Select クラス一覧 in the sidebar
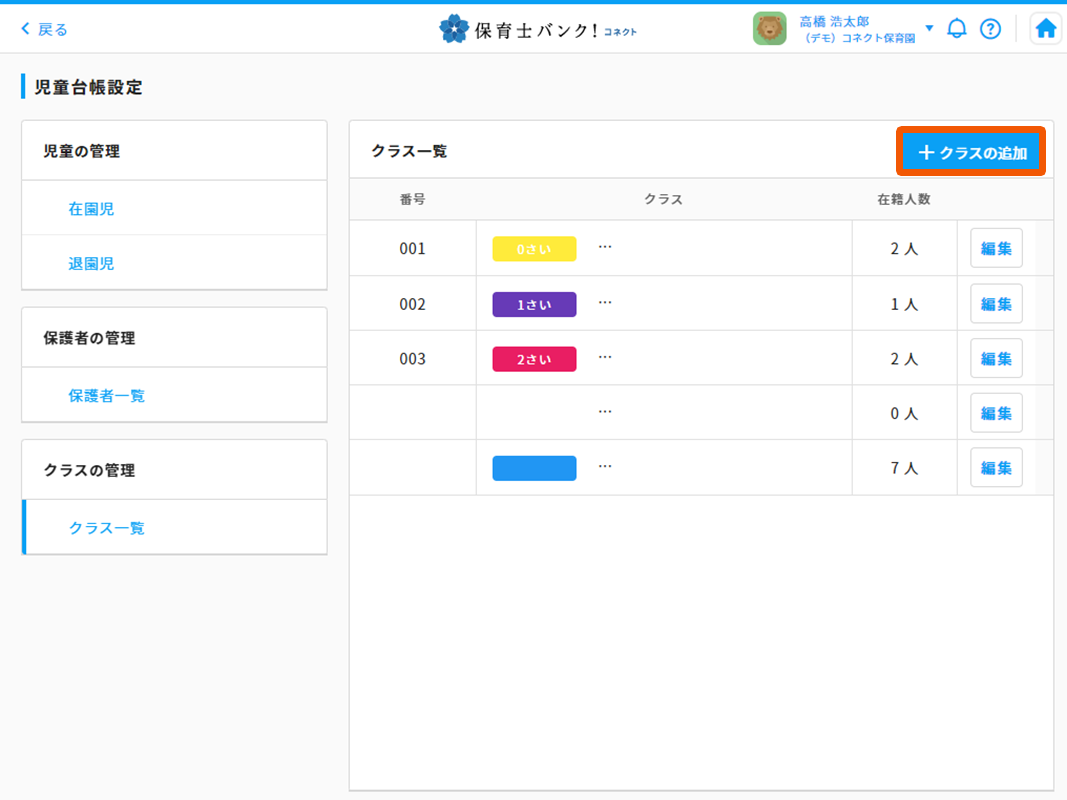 pos(106,527)
